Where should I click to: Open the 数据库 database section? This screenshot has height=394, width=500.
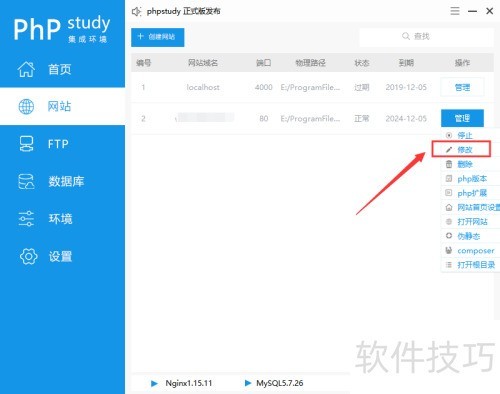click(x=62, y=181)
